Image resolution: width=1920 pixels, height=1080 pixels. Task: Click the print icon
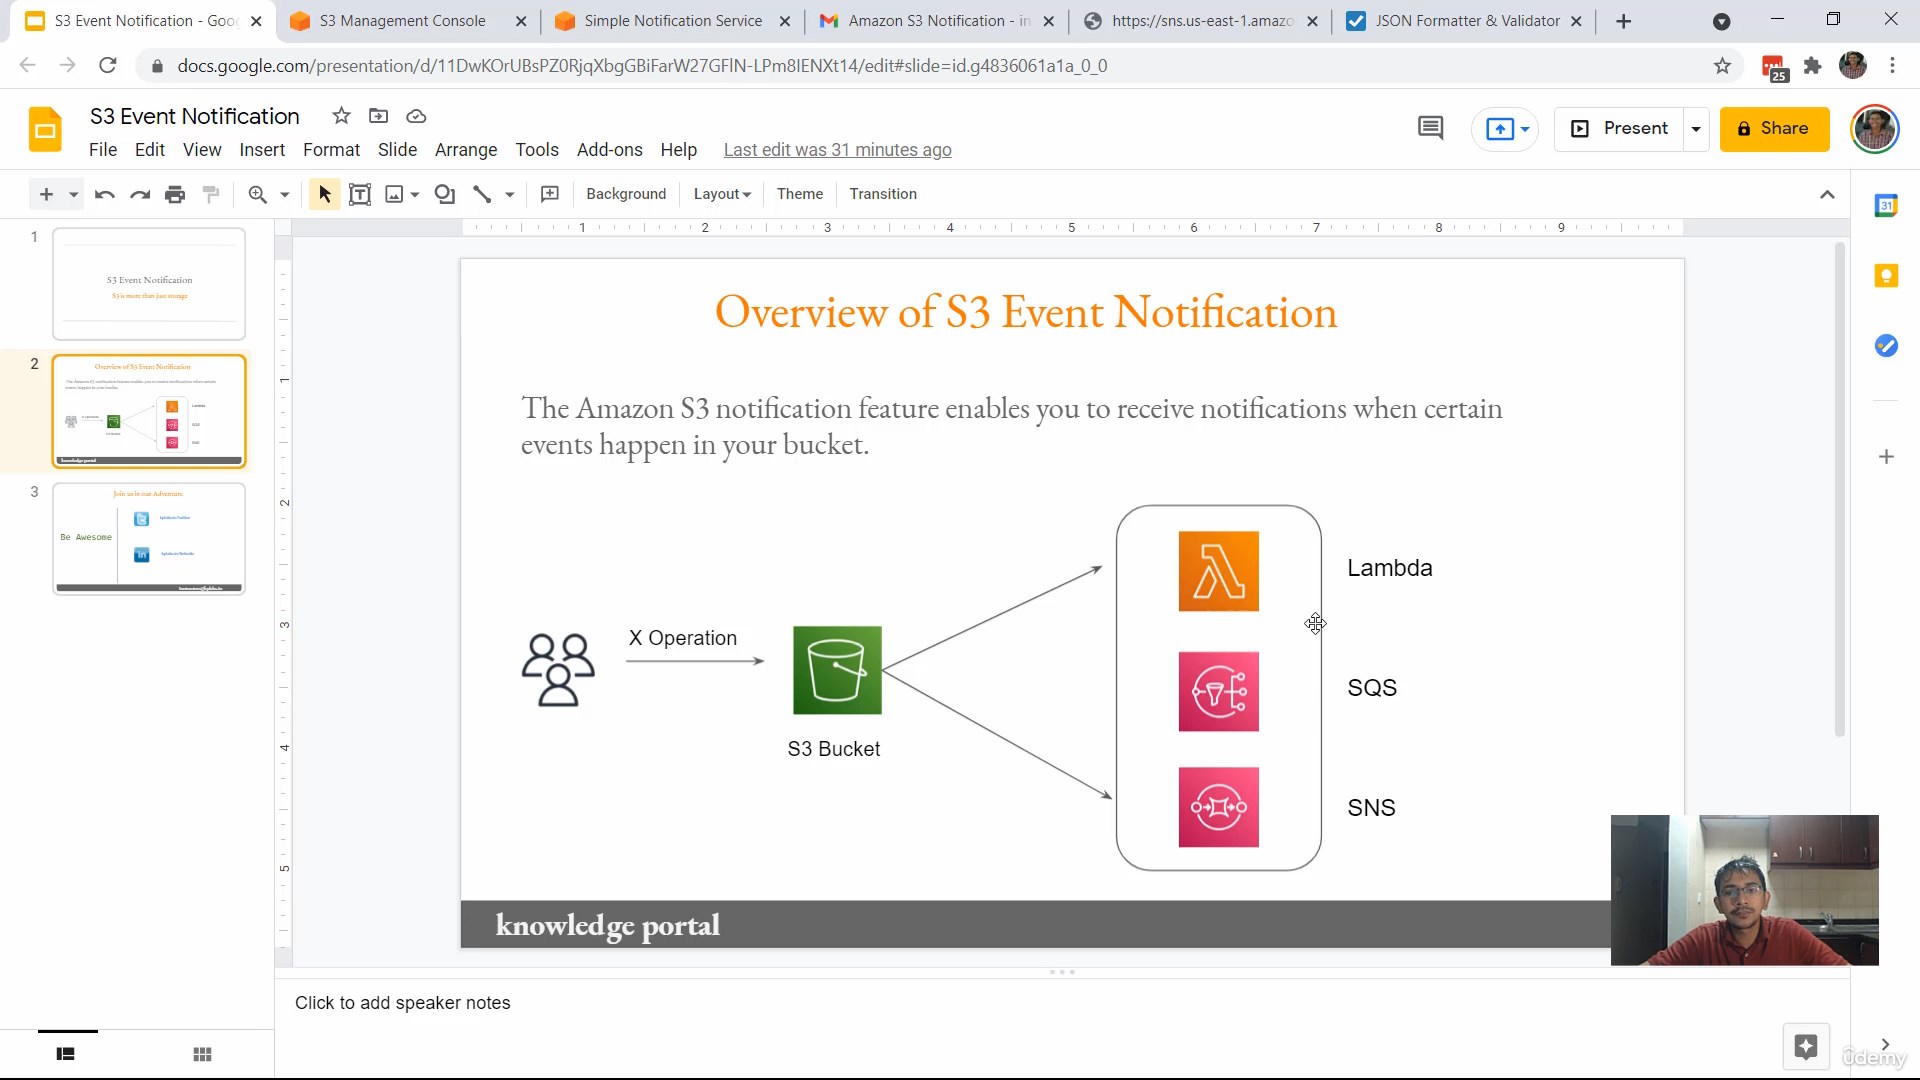tap(175, 194)
